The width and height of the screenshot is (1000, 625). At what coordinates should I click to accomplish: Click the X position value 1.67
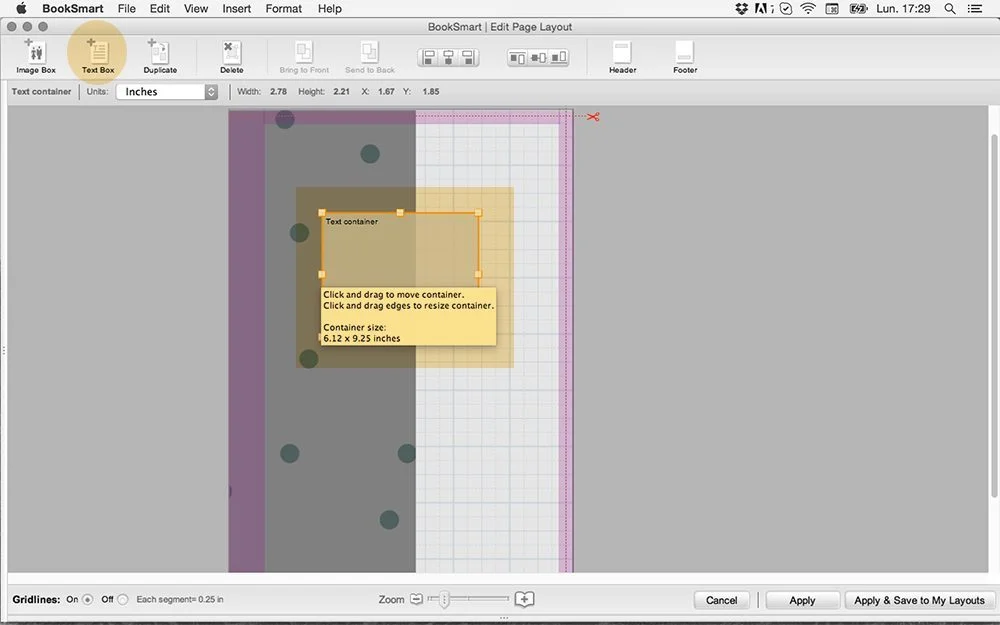coord(386,91)
